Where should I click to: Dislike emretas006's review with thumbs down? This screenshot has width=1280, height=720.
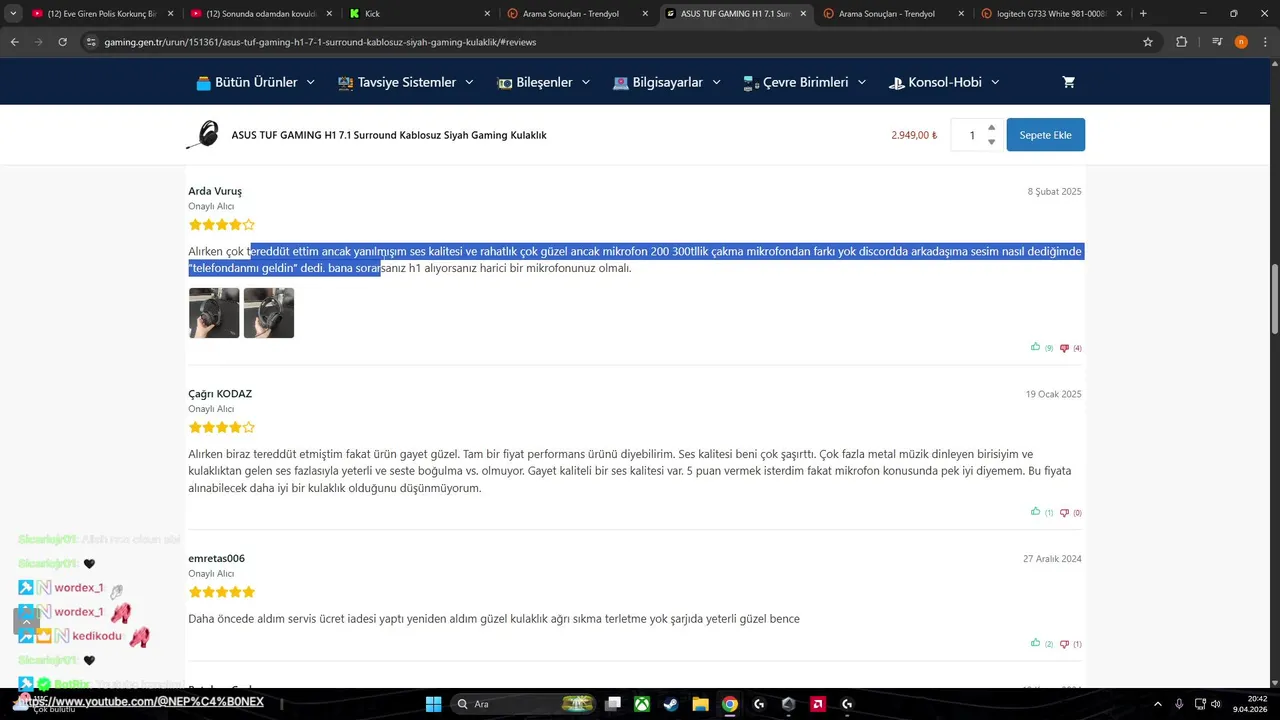[x=1064, y=644]
